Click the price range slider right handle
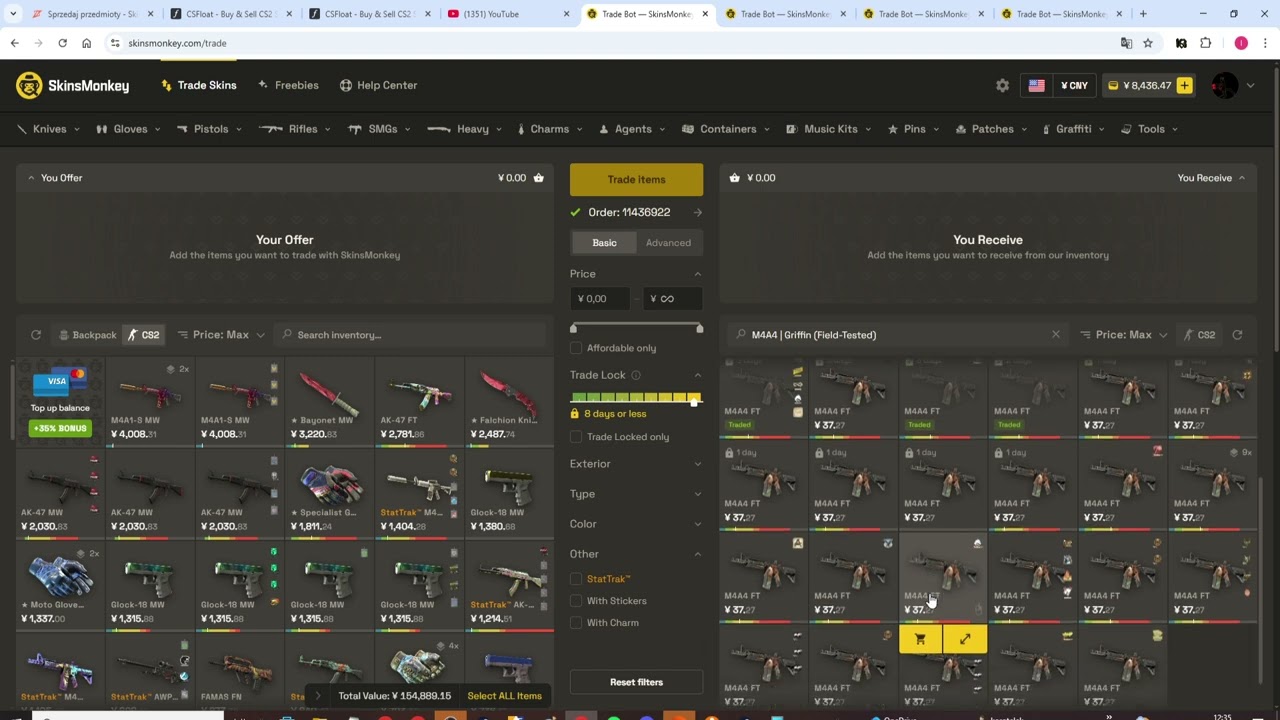Image resolution: width=1280 pixels, height=720 pixels. click(699, 328)
